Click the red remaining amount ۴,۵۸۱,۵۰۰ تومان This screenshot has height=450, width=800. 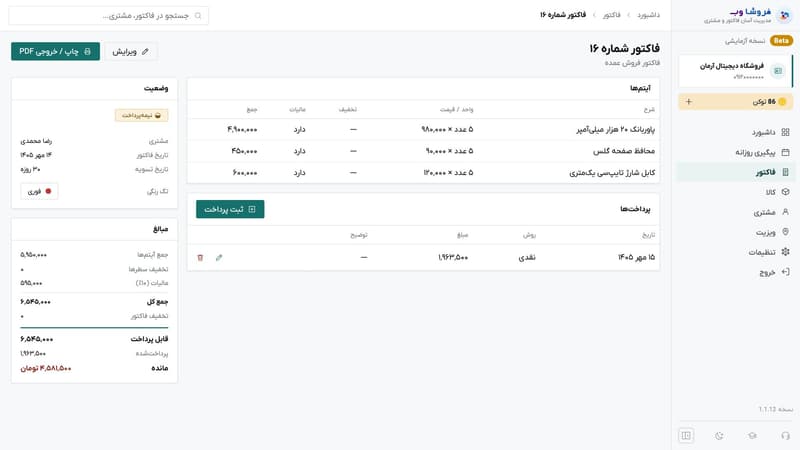click(46, 368)
